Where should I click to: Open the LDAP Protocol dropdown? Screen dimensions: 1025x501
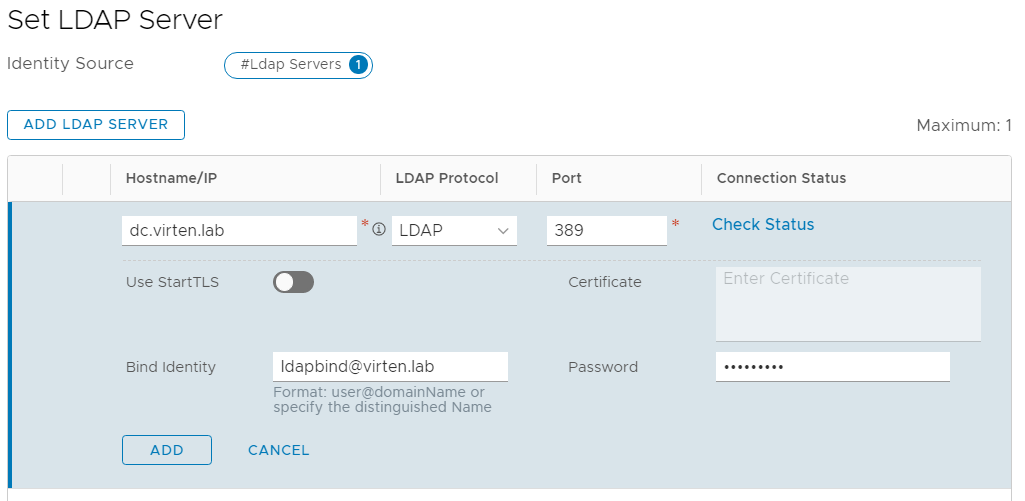click(454, 230)
